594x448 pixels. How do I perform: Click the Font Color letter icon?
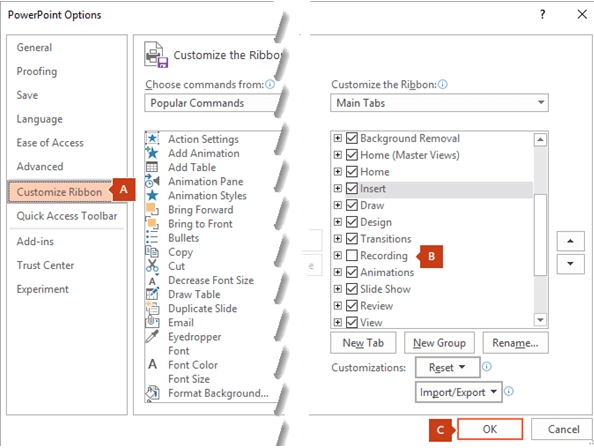click(x=152, y=364)
